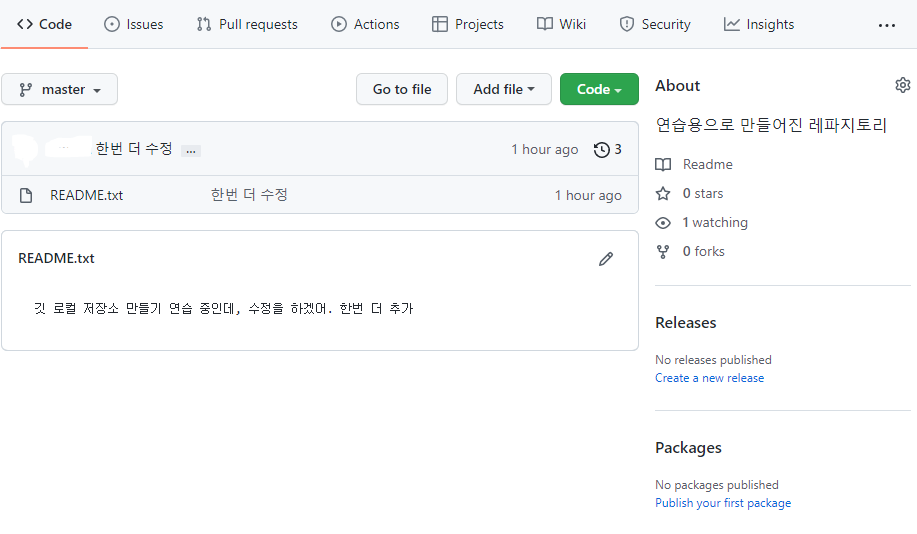
Task: Open the Code tab
Action: (44, 24)
